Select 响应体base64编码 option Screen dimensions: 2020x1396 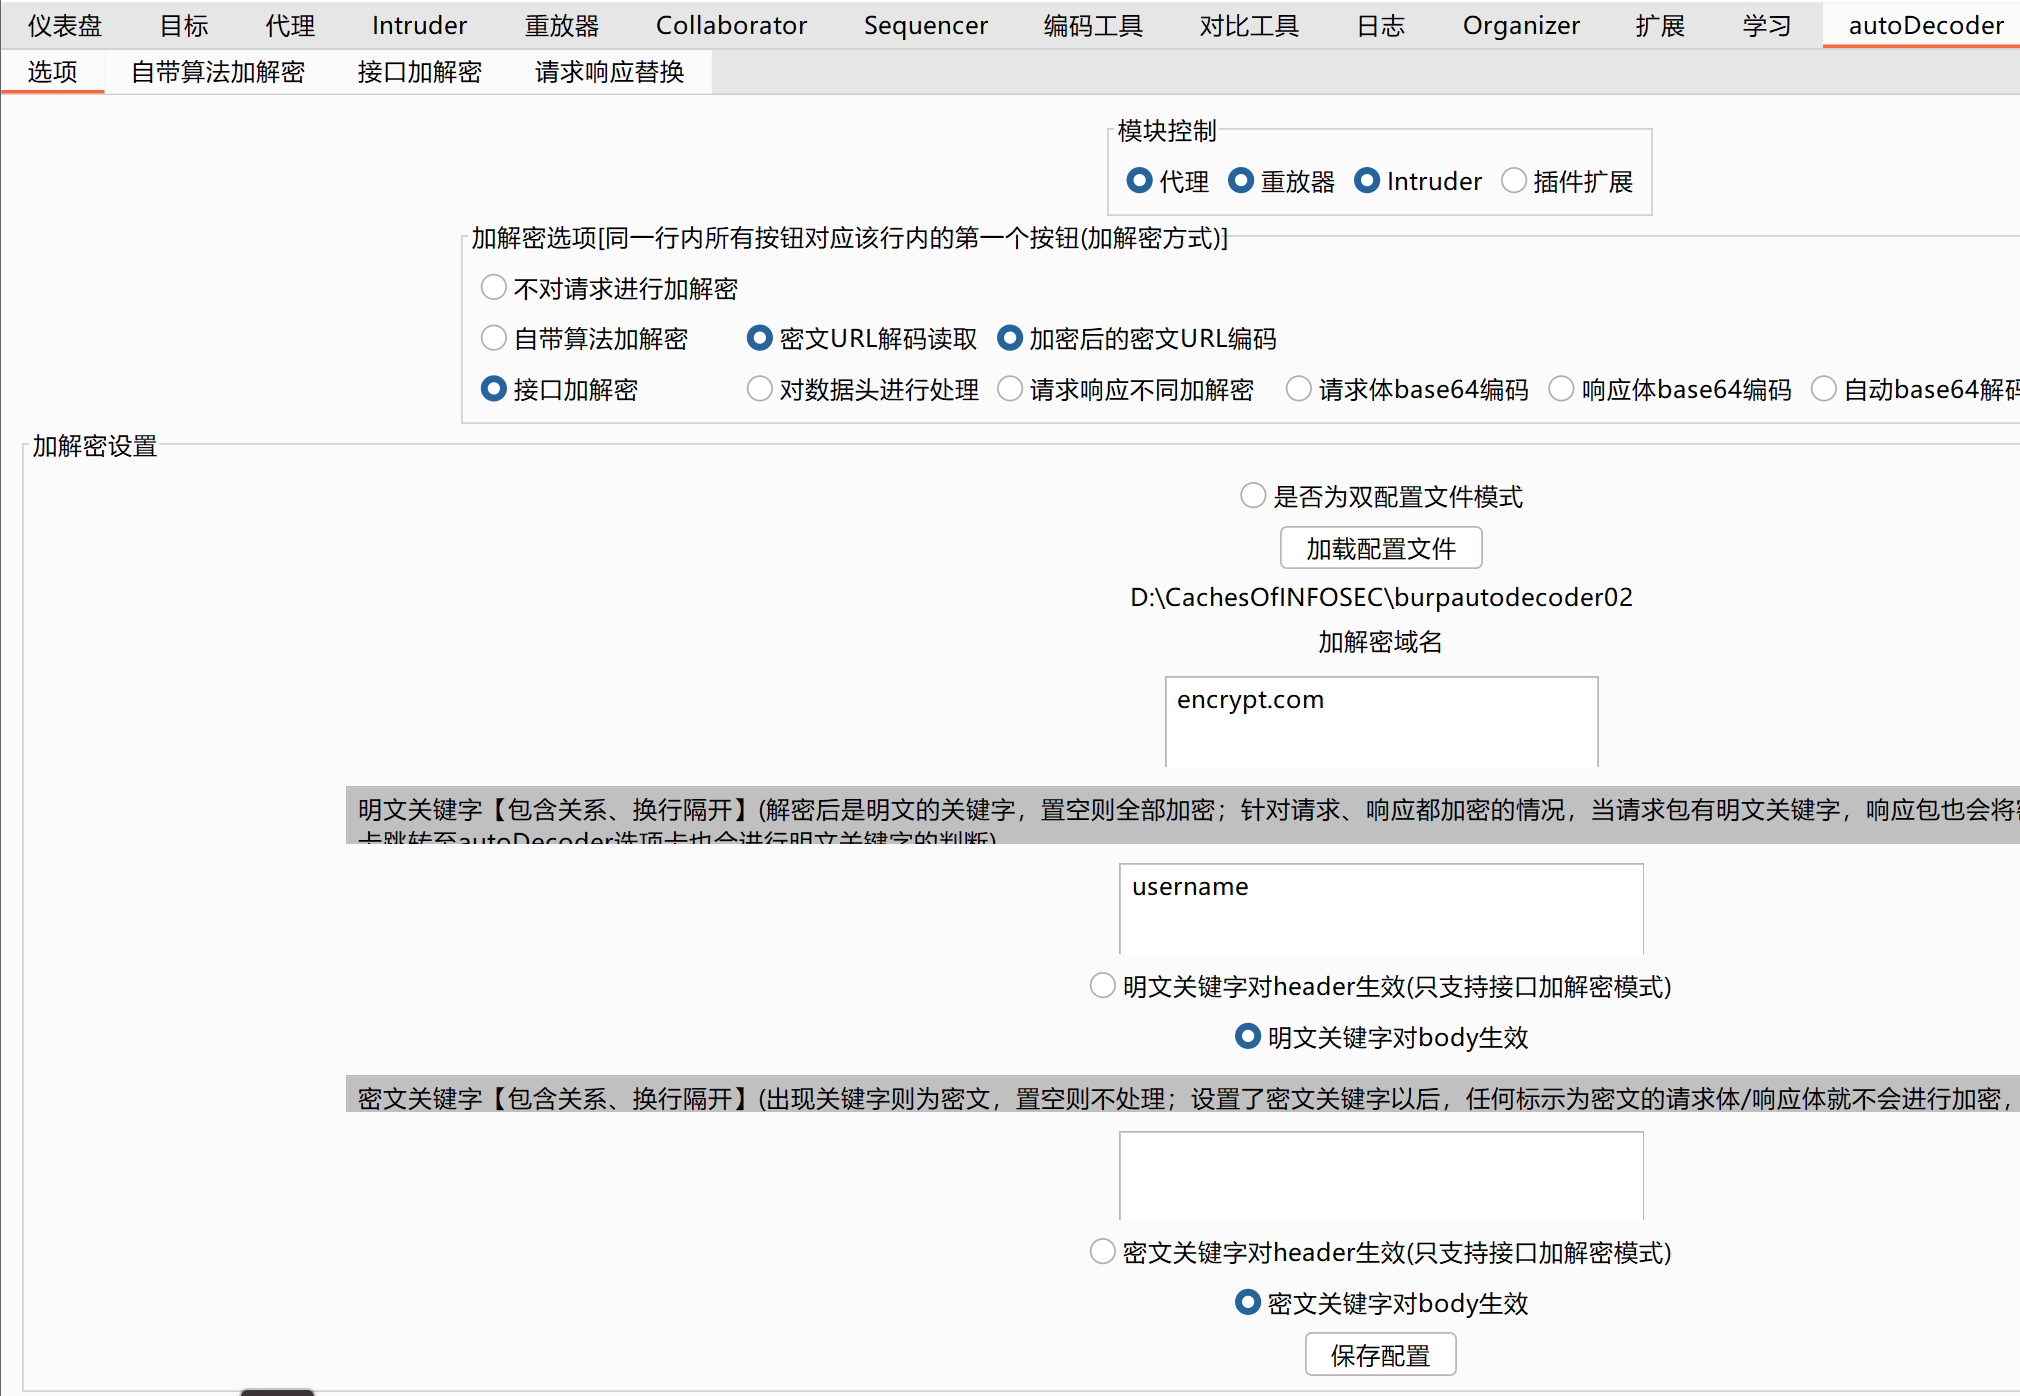point(1561,389)
